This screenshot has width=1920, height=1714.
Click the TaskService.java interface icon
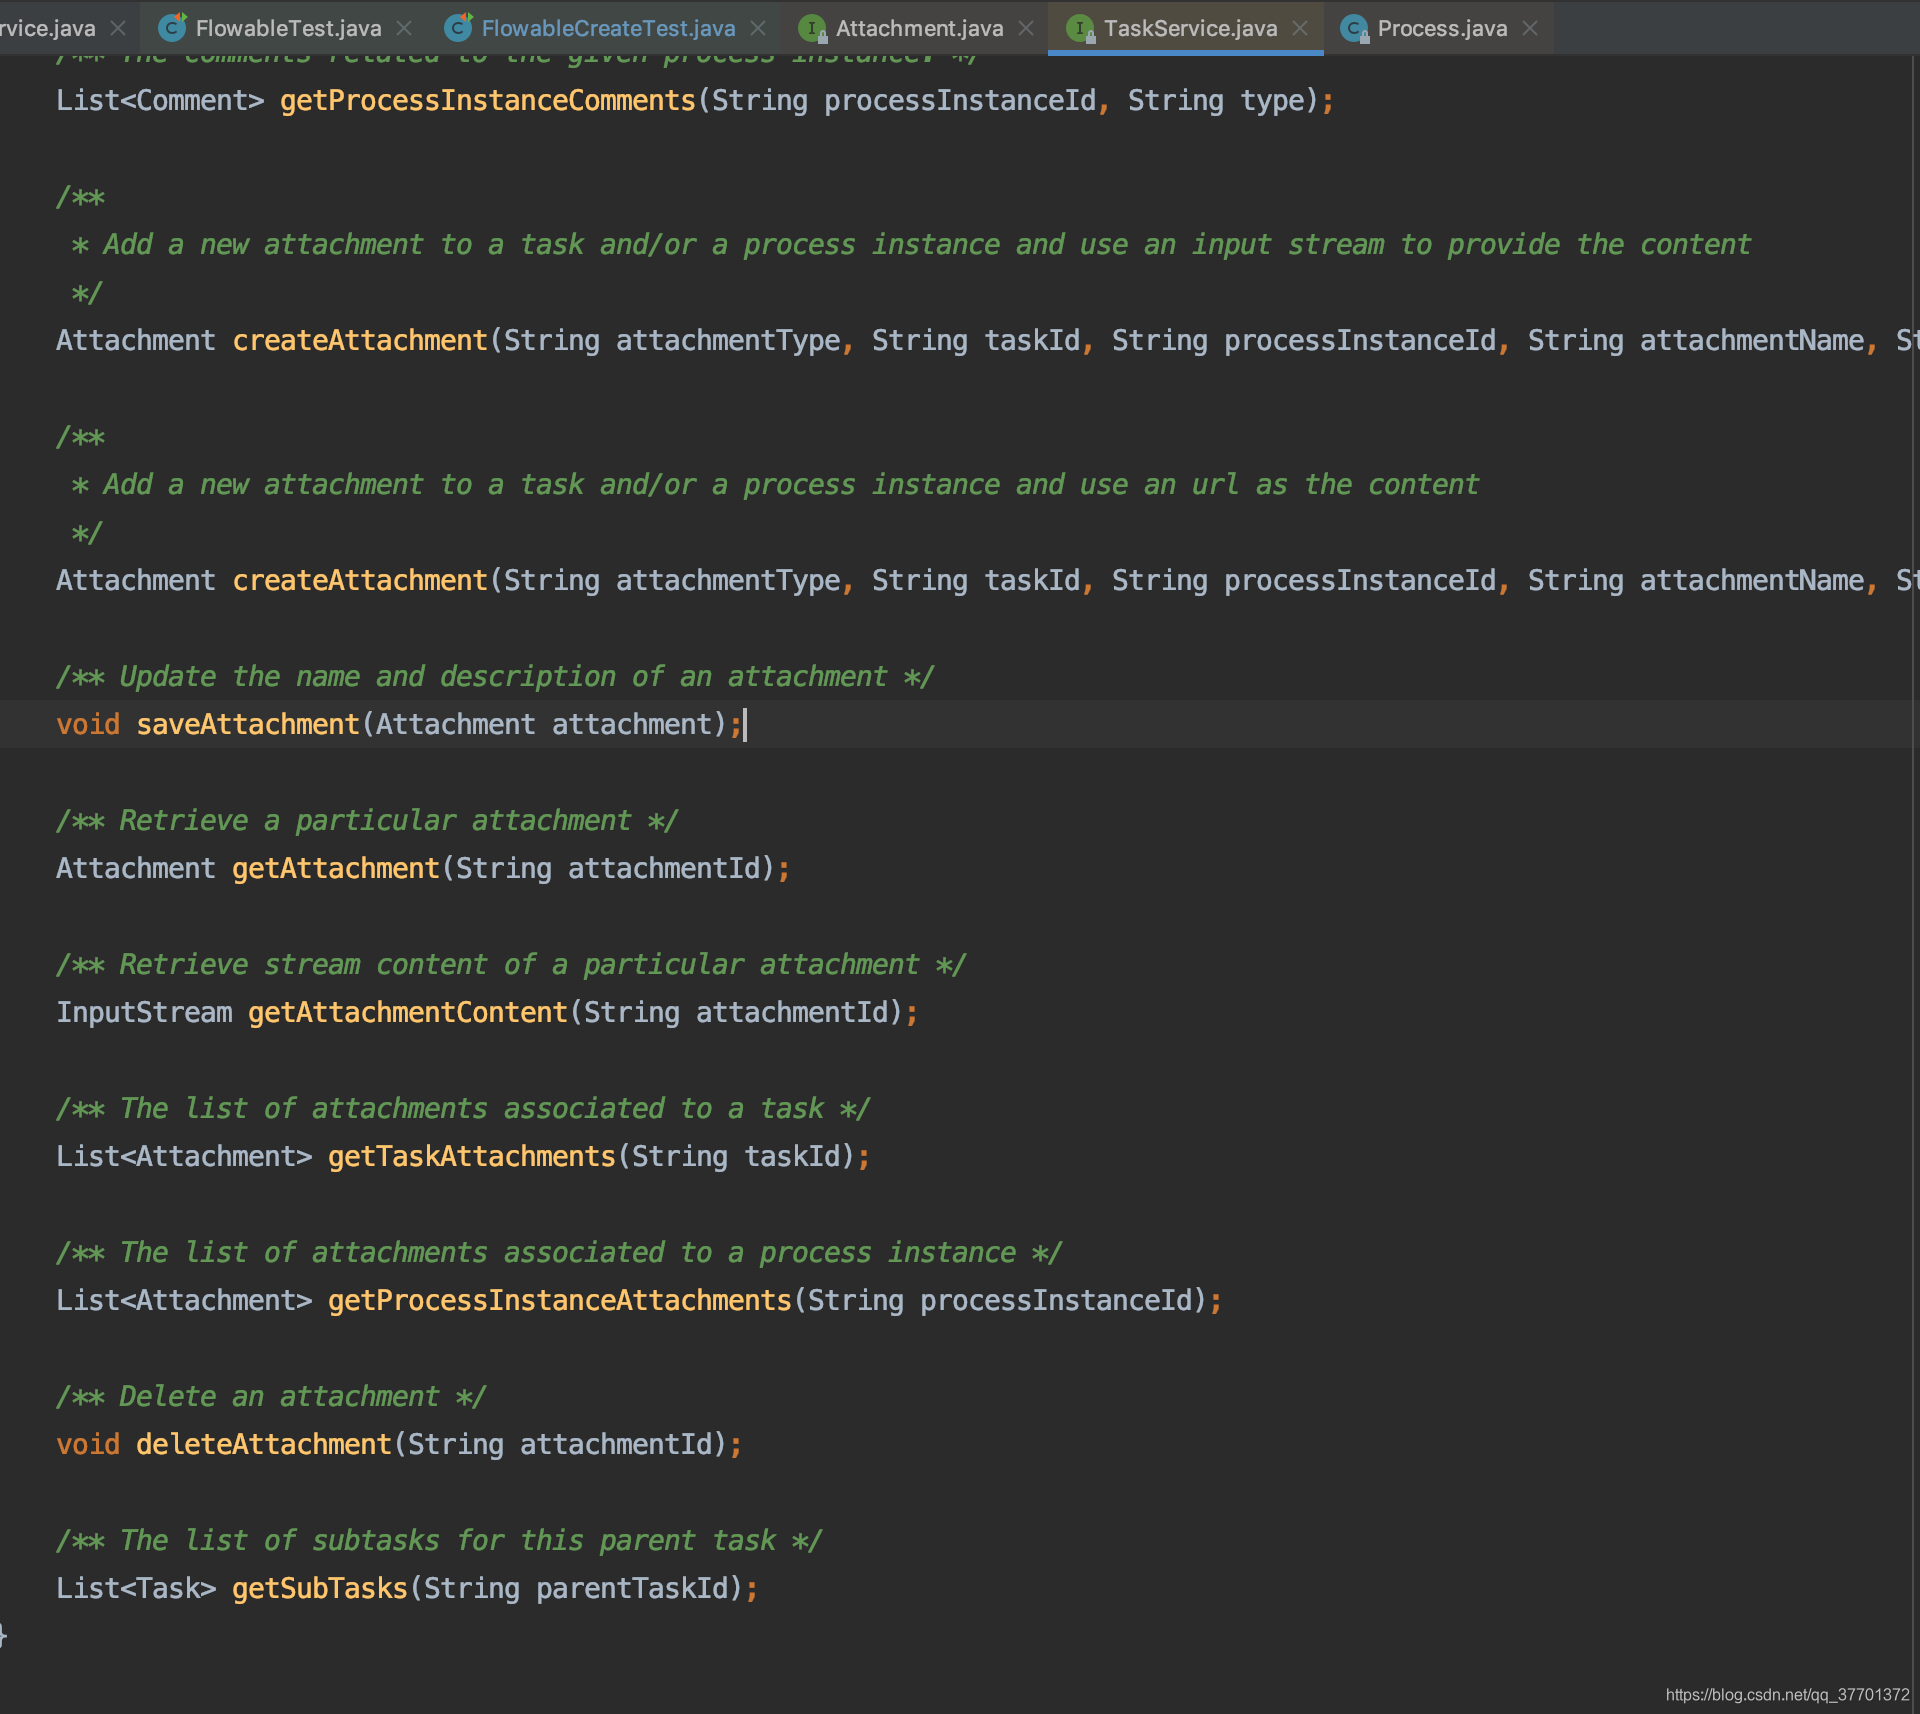point(1080,28)
